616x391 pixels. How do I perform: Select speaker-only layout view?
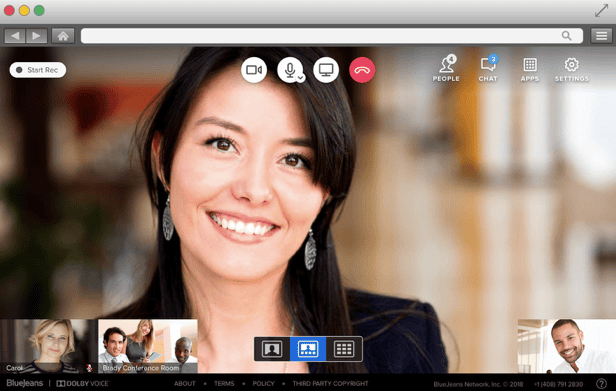(272, 349)
